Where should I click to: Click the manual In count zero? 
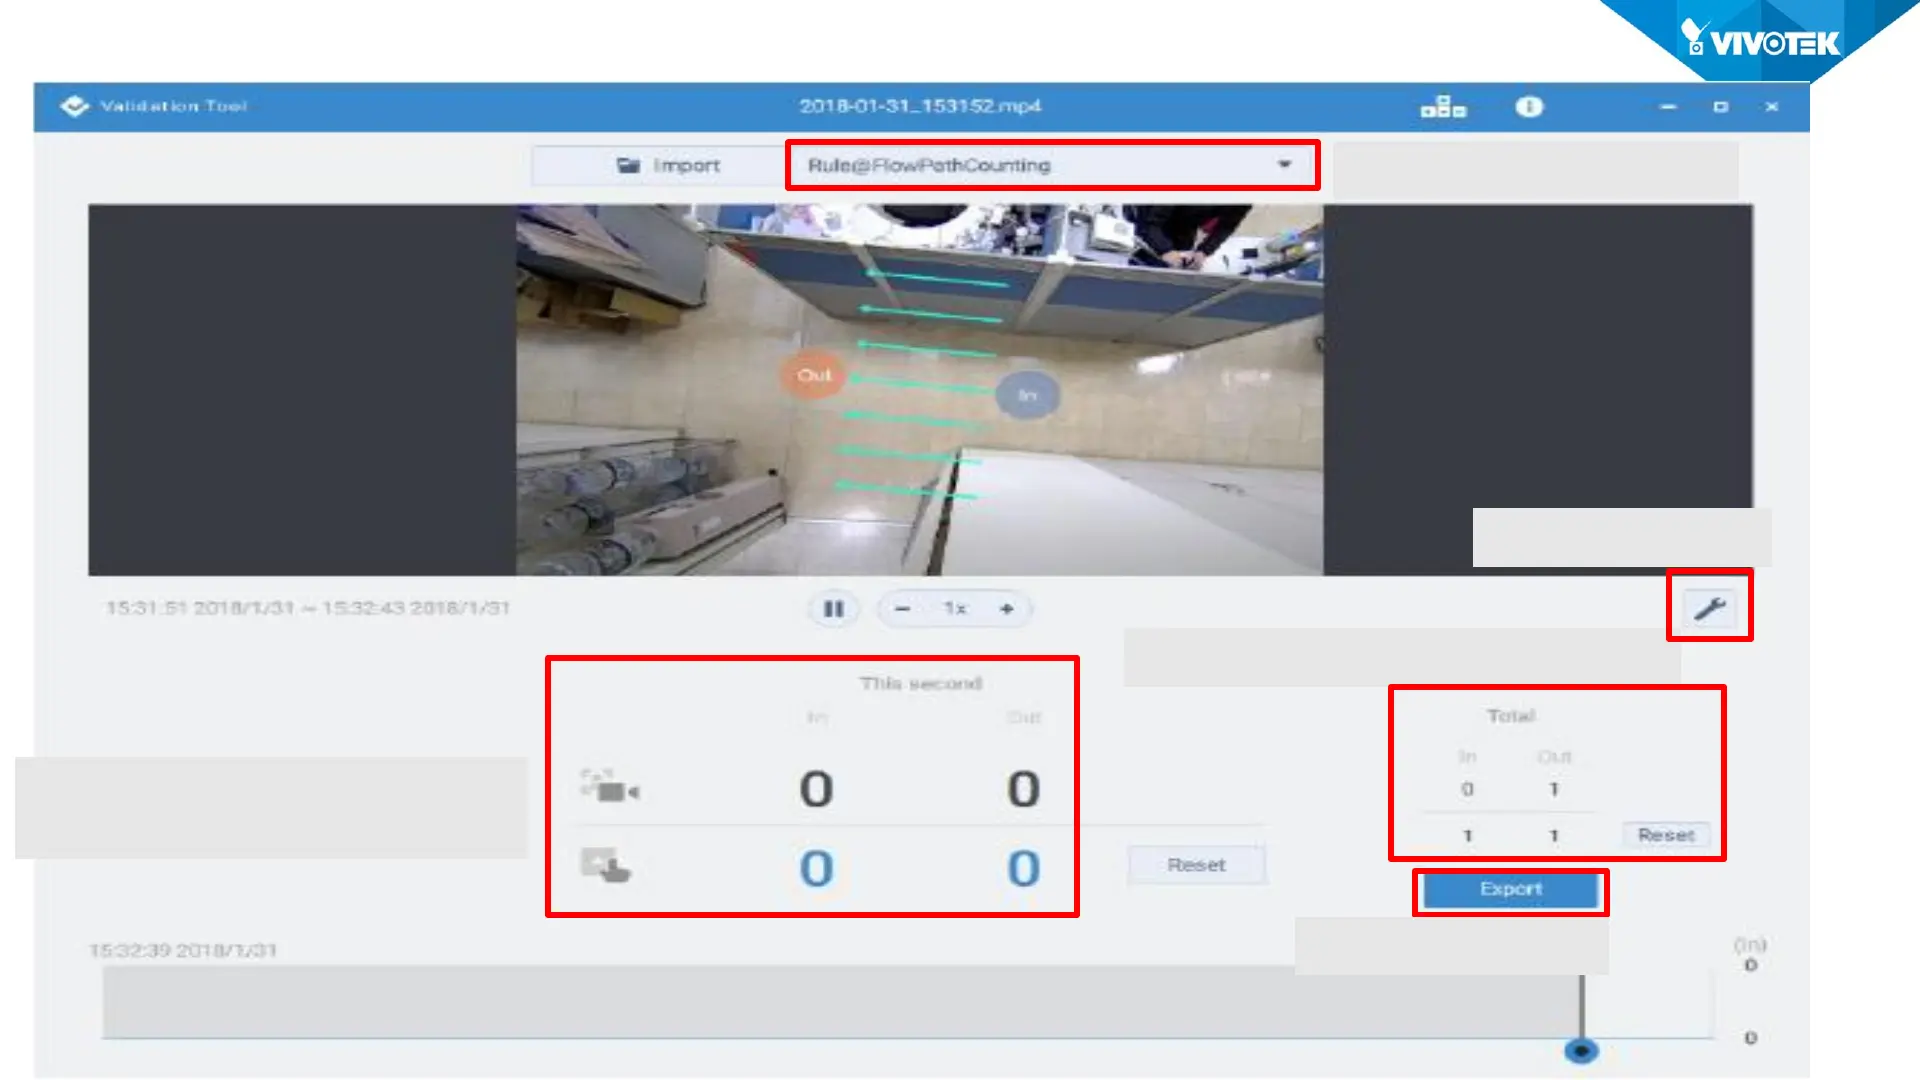[x=816, y=868]
